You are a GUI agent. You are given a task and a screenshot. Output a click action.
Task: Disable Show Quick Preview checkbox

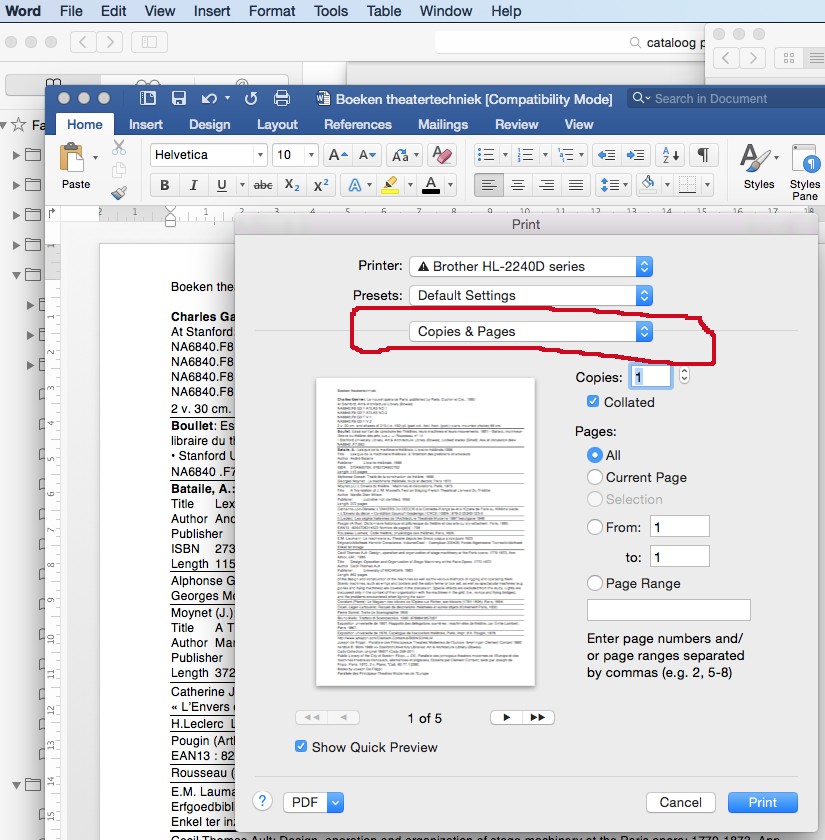pos(301,746)
